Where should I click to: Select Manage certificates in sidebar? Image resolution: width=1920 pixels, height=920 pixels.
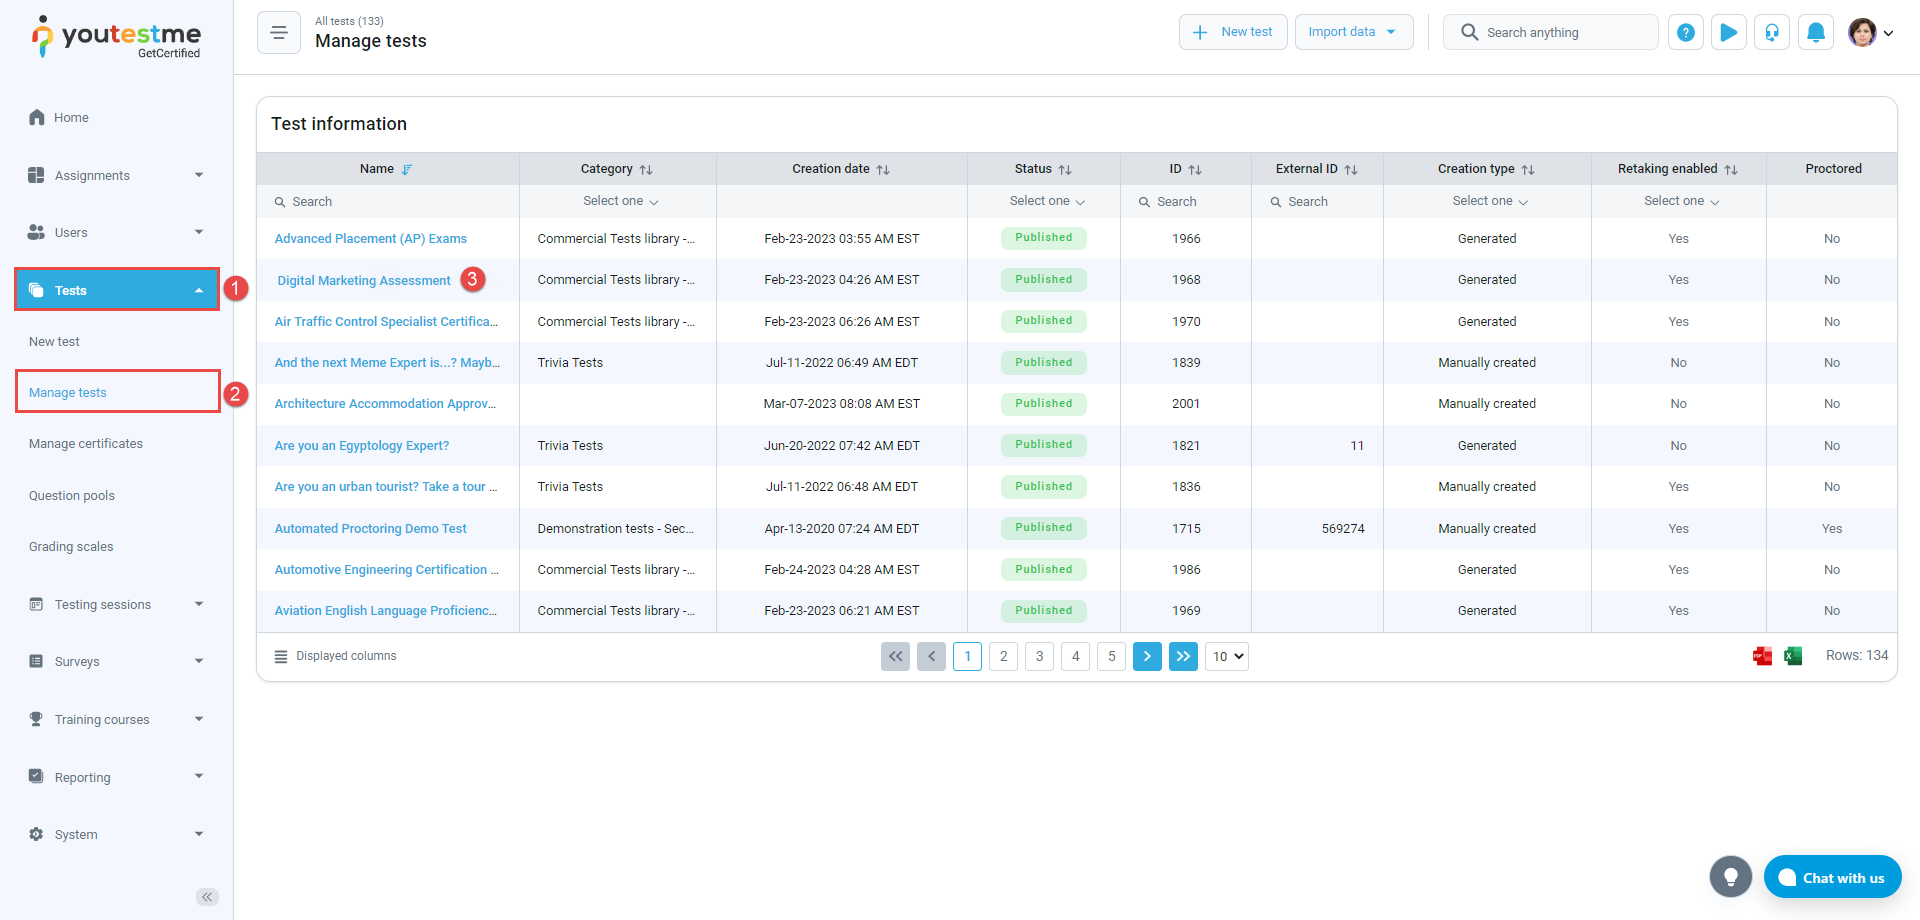(86, 444)
